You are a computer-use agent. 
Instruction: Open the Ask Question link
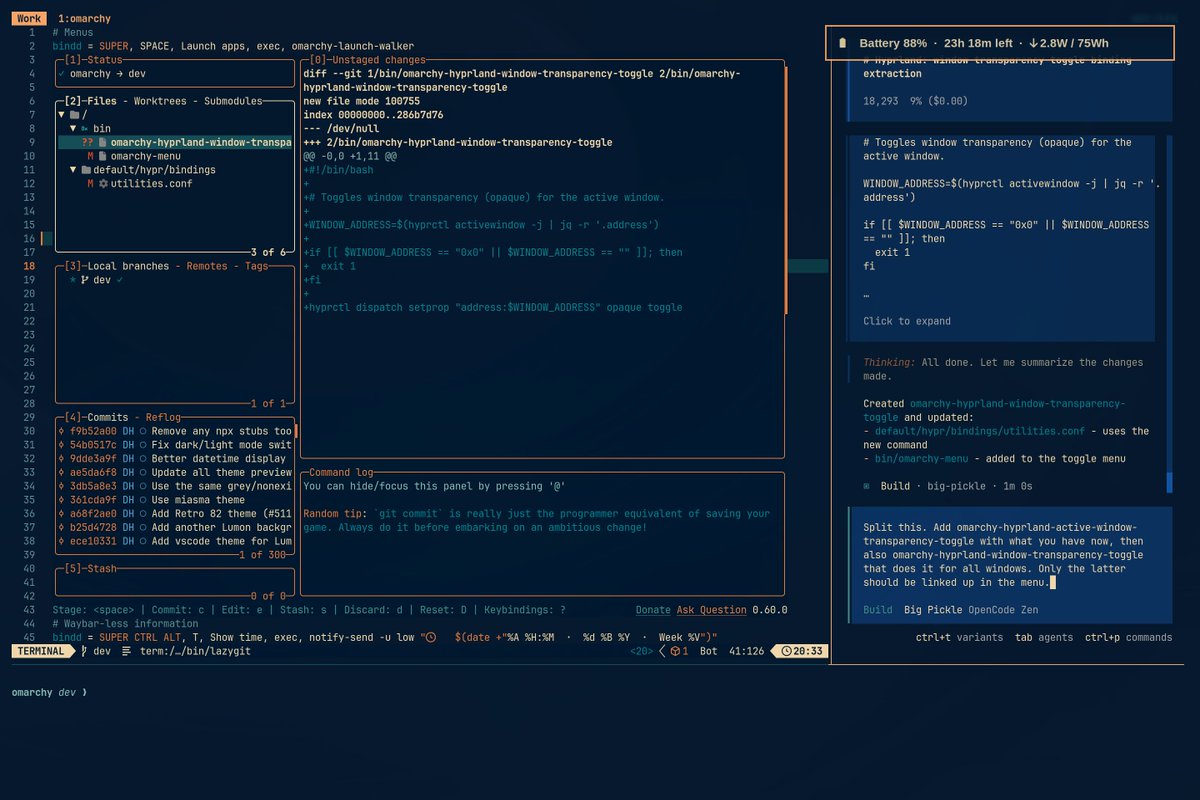[x=712, y=610]
